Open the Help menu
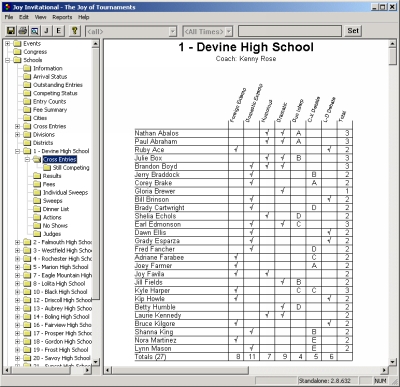The height and width of the screenshot is (387, 400). [84, 17]
